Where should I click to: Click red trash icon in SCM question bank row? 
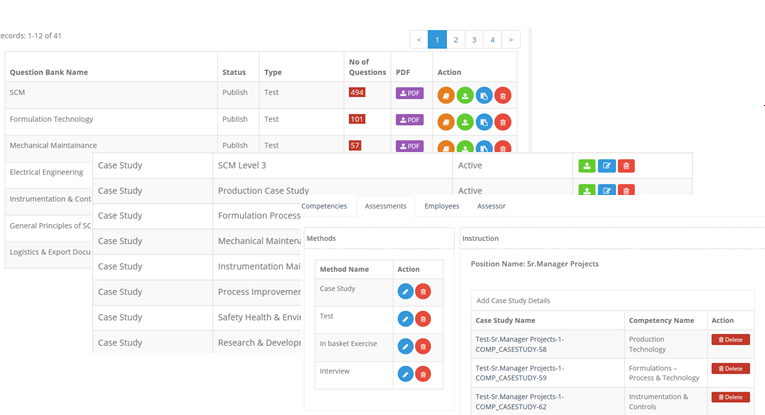503,95
